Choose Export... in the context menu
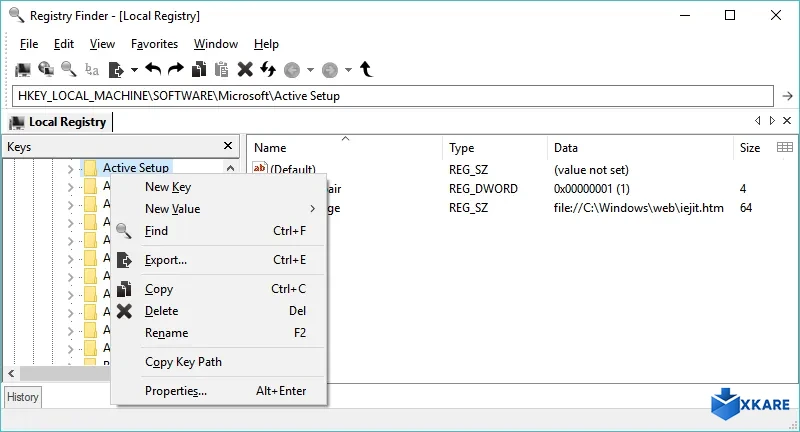The width and height of the screenshot is (800, 432). (219, 260)
